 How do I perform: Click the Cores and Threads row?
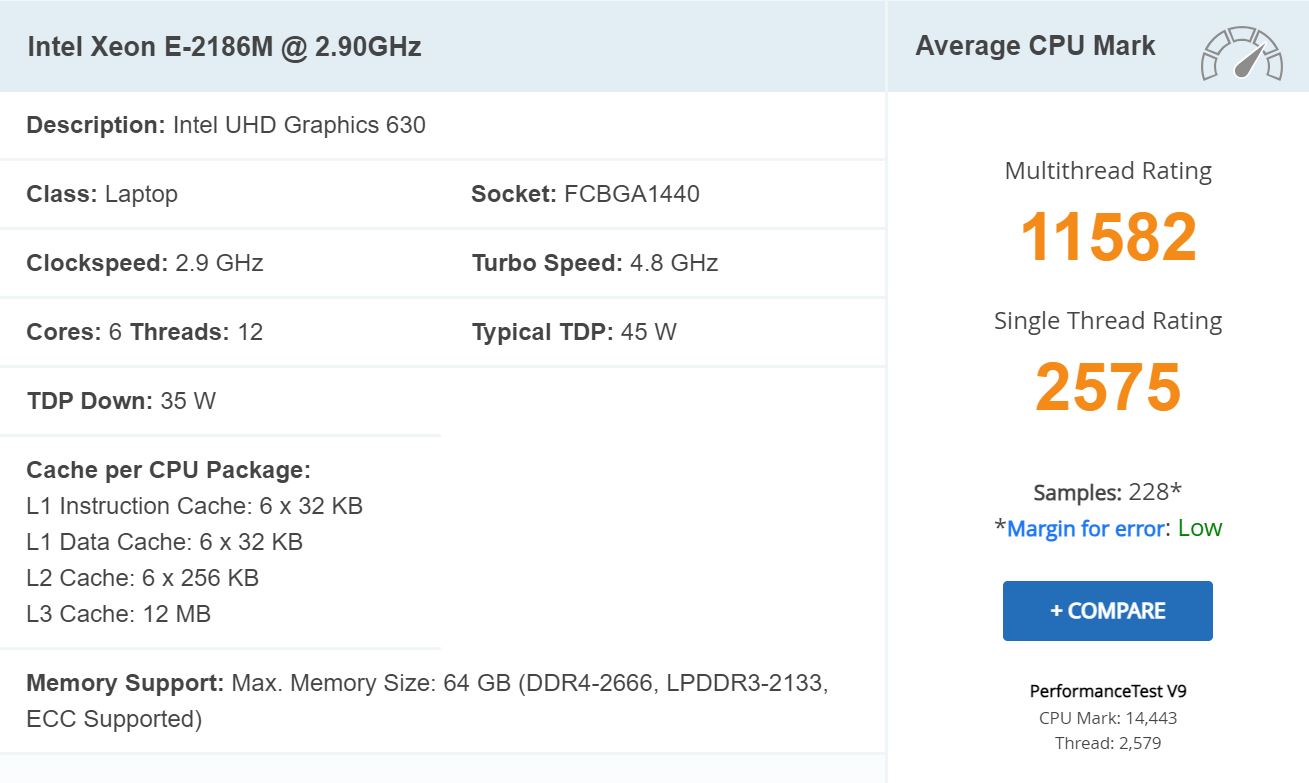click(145, 332)
